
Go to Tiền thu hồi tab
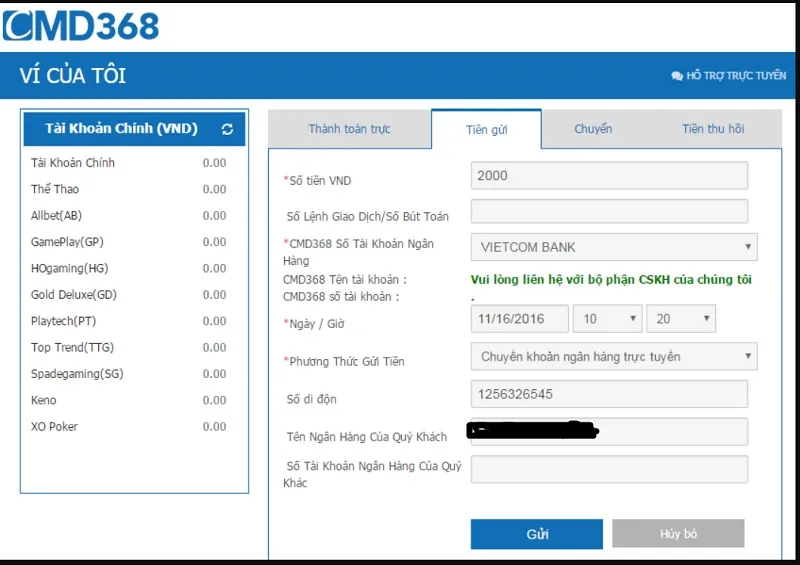[712, 129]
